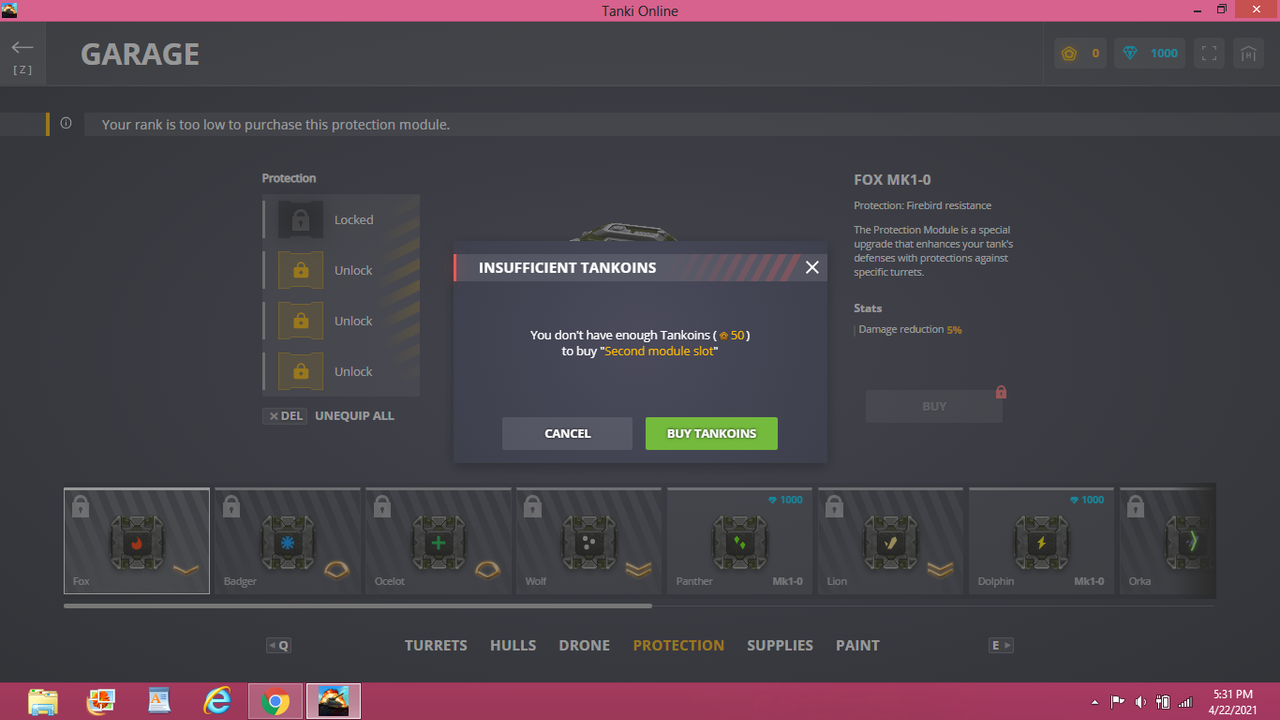This screenshot has height=720, width=1280.
Task: Unlock the third protection module slot
Action: click(341, 321)
